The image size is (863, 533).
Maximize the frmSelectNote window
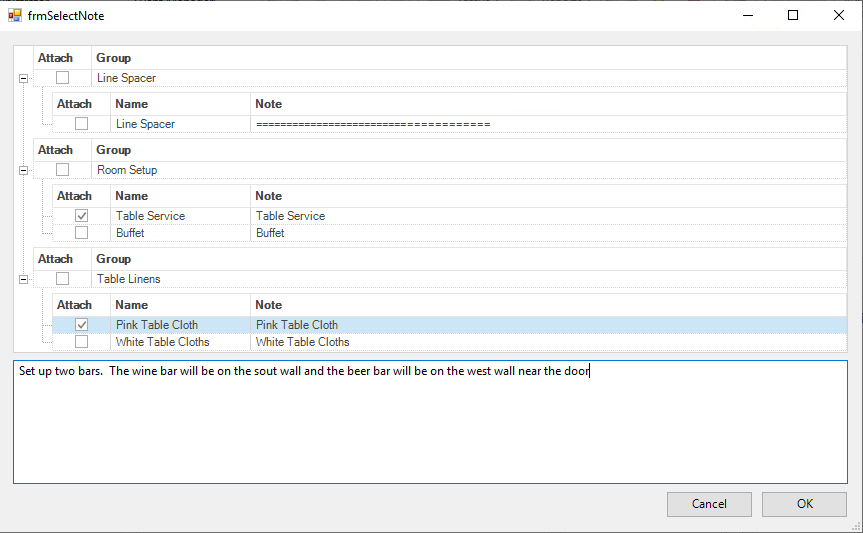click(x=793, y=15)
